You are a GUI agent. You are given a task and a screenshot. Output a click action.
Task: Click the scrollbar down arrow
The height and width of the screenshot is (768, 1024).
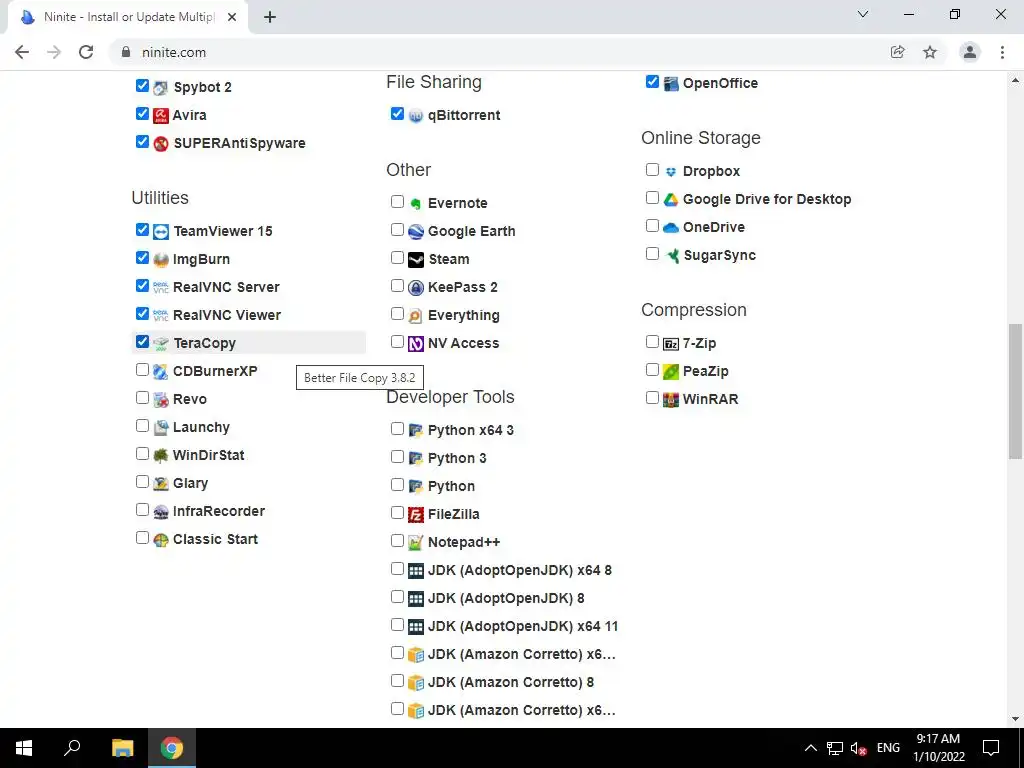tap(1016, 720)
